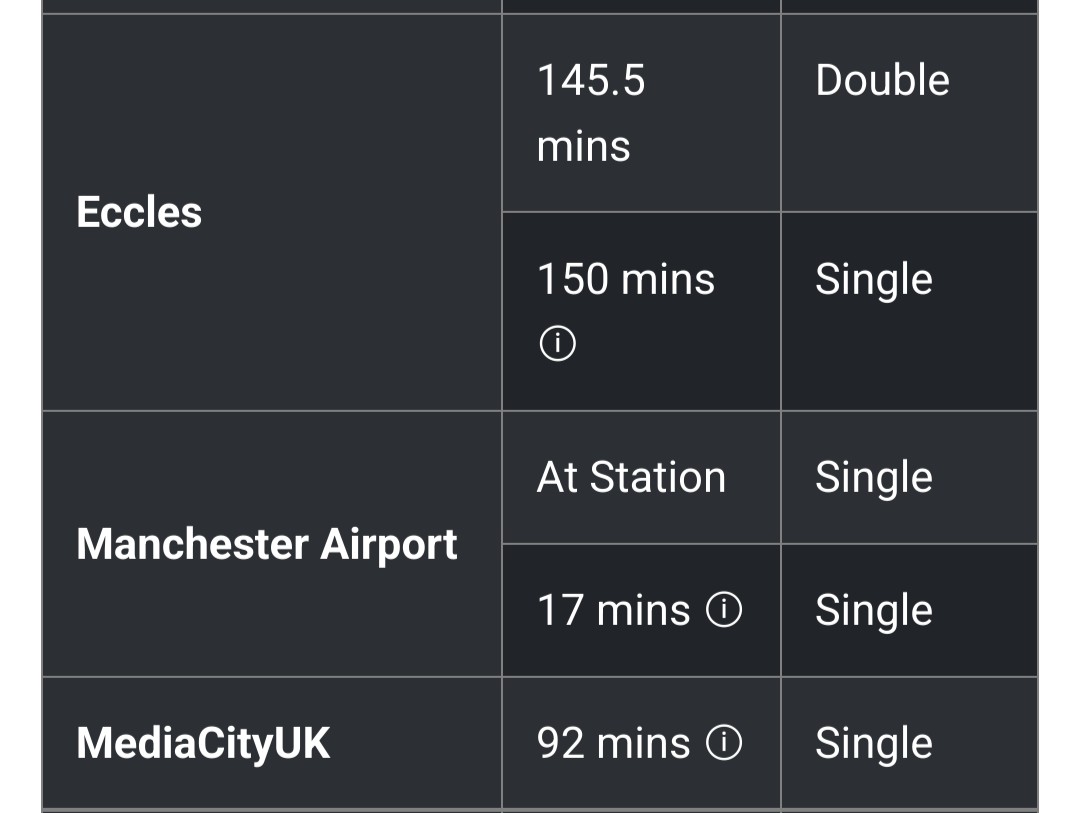
Task: Tap the info icon next to 92 mins
Action: coord(724,742)
